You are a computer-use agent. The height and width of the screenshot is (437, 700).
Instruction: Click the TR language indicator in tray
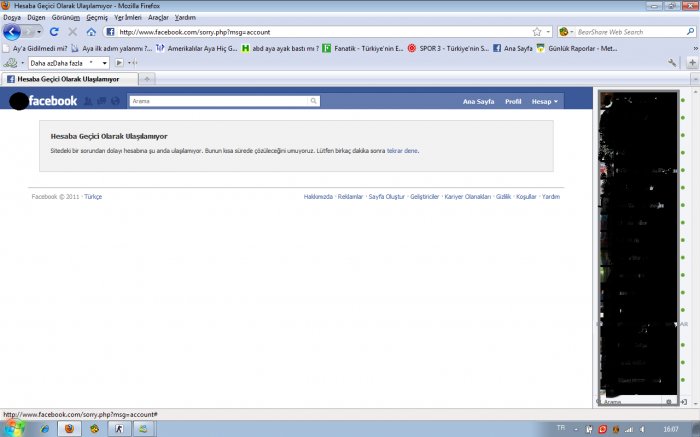pyautogui.click(x=561, y=428)
